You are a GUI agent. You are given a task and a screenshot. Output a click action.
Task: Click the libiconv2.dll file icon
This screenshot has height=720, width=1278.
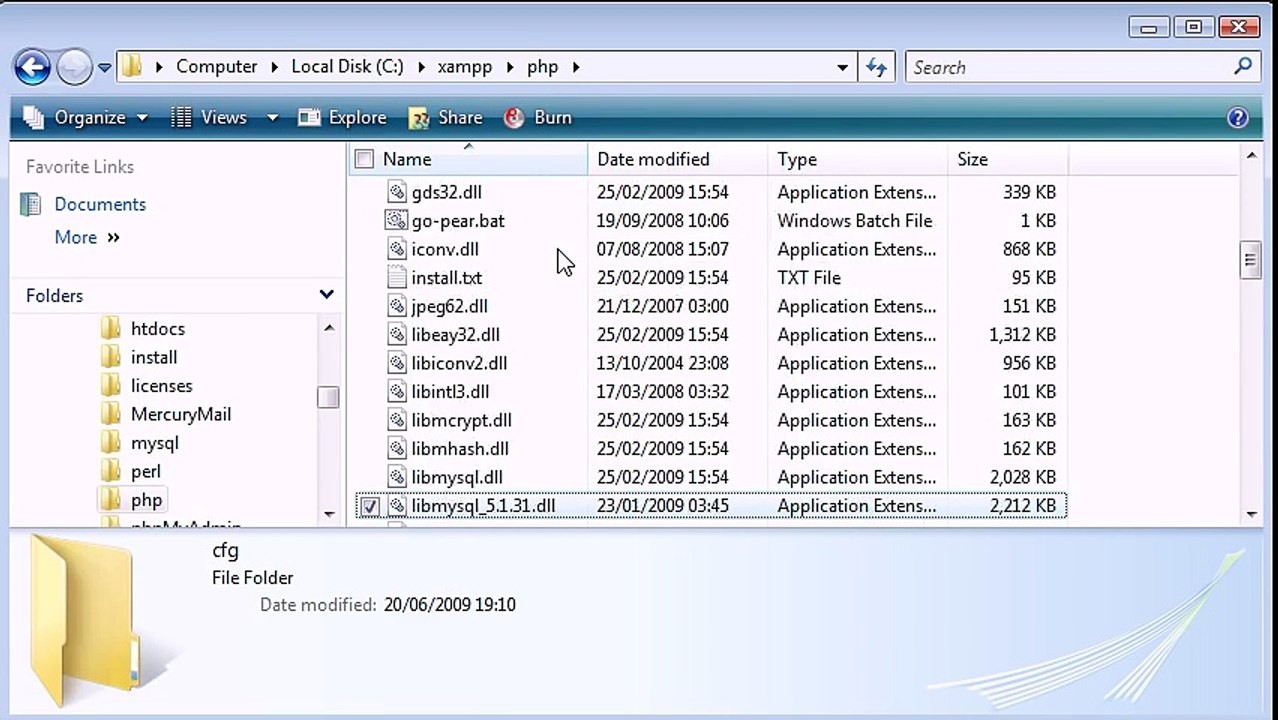point(397,363)
